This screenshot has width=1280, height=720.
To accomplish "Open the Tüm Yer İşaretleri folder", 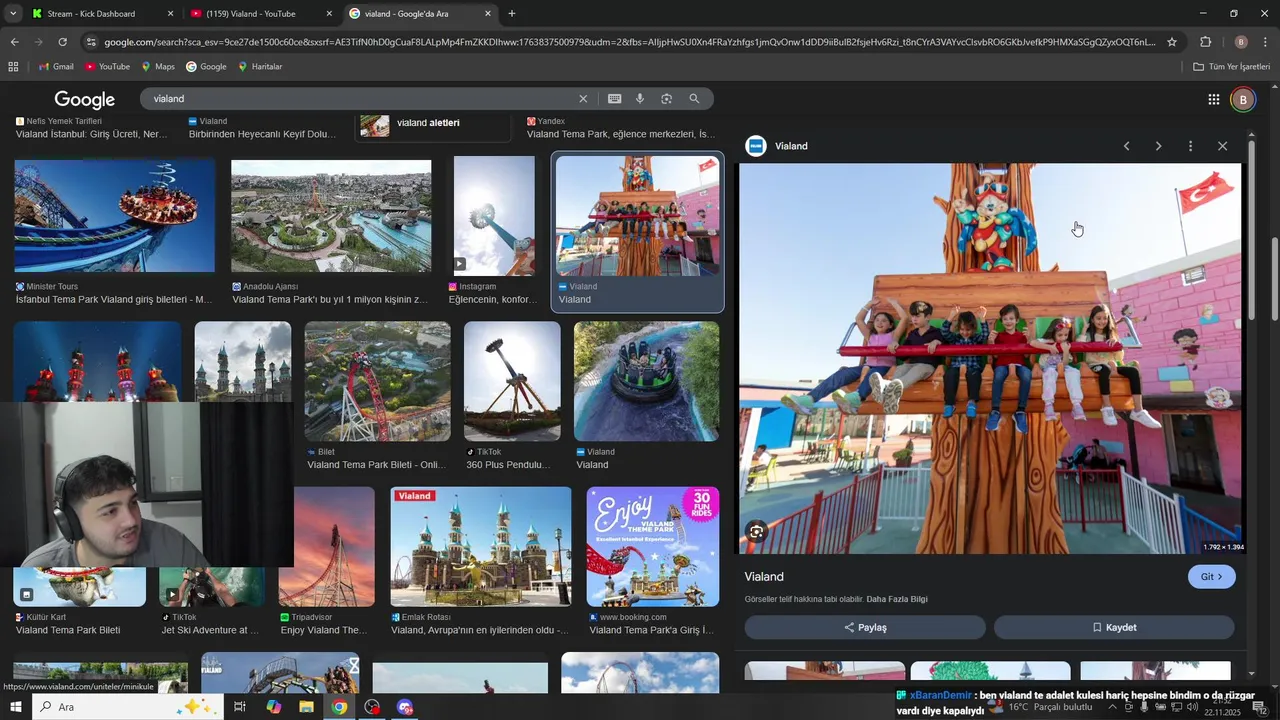I will [1231, 67].
